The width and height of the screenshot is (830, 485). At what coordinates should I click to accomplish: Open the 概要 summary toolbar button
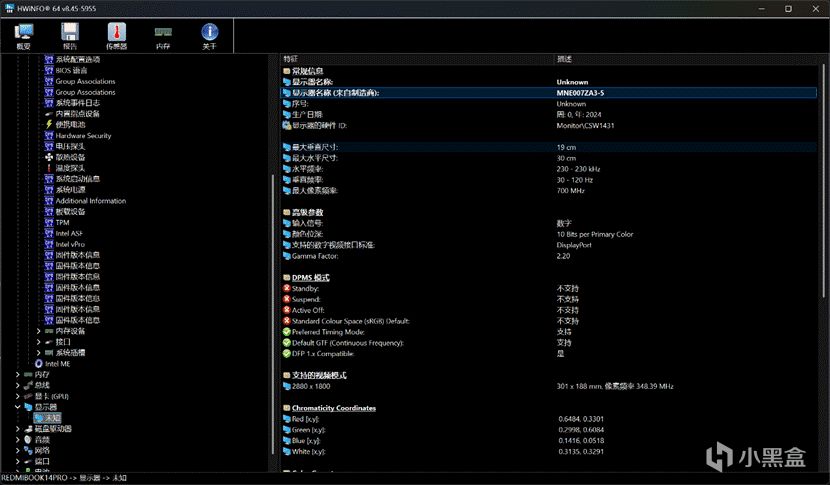click(x=23, y=36)
